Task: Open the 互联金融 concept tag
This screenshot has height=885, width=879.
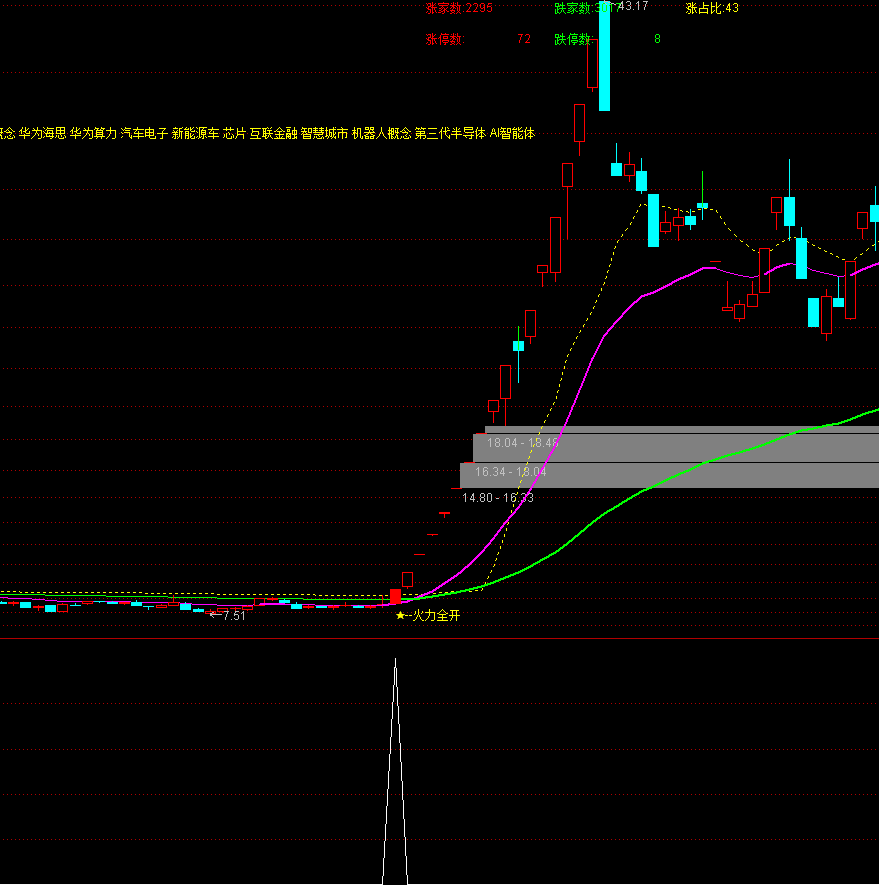Action: tap(273, 133)
